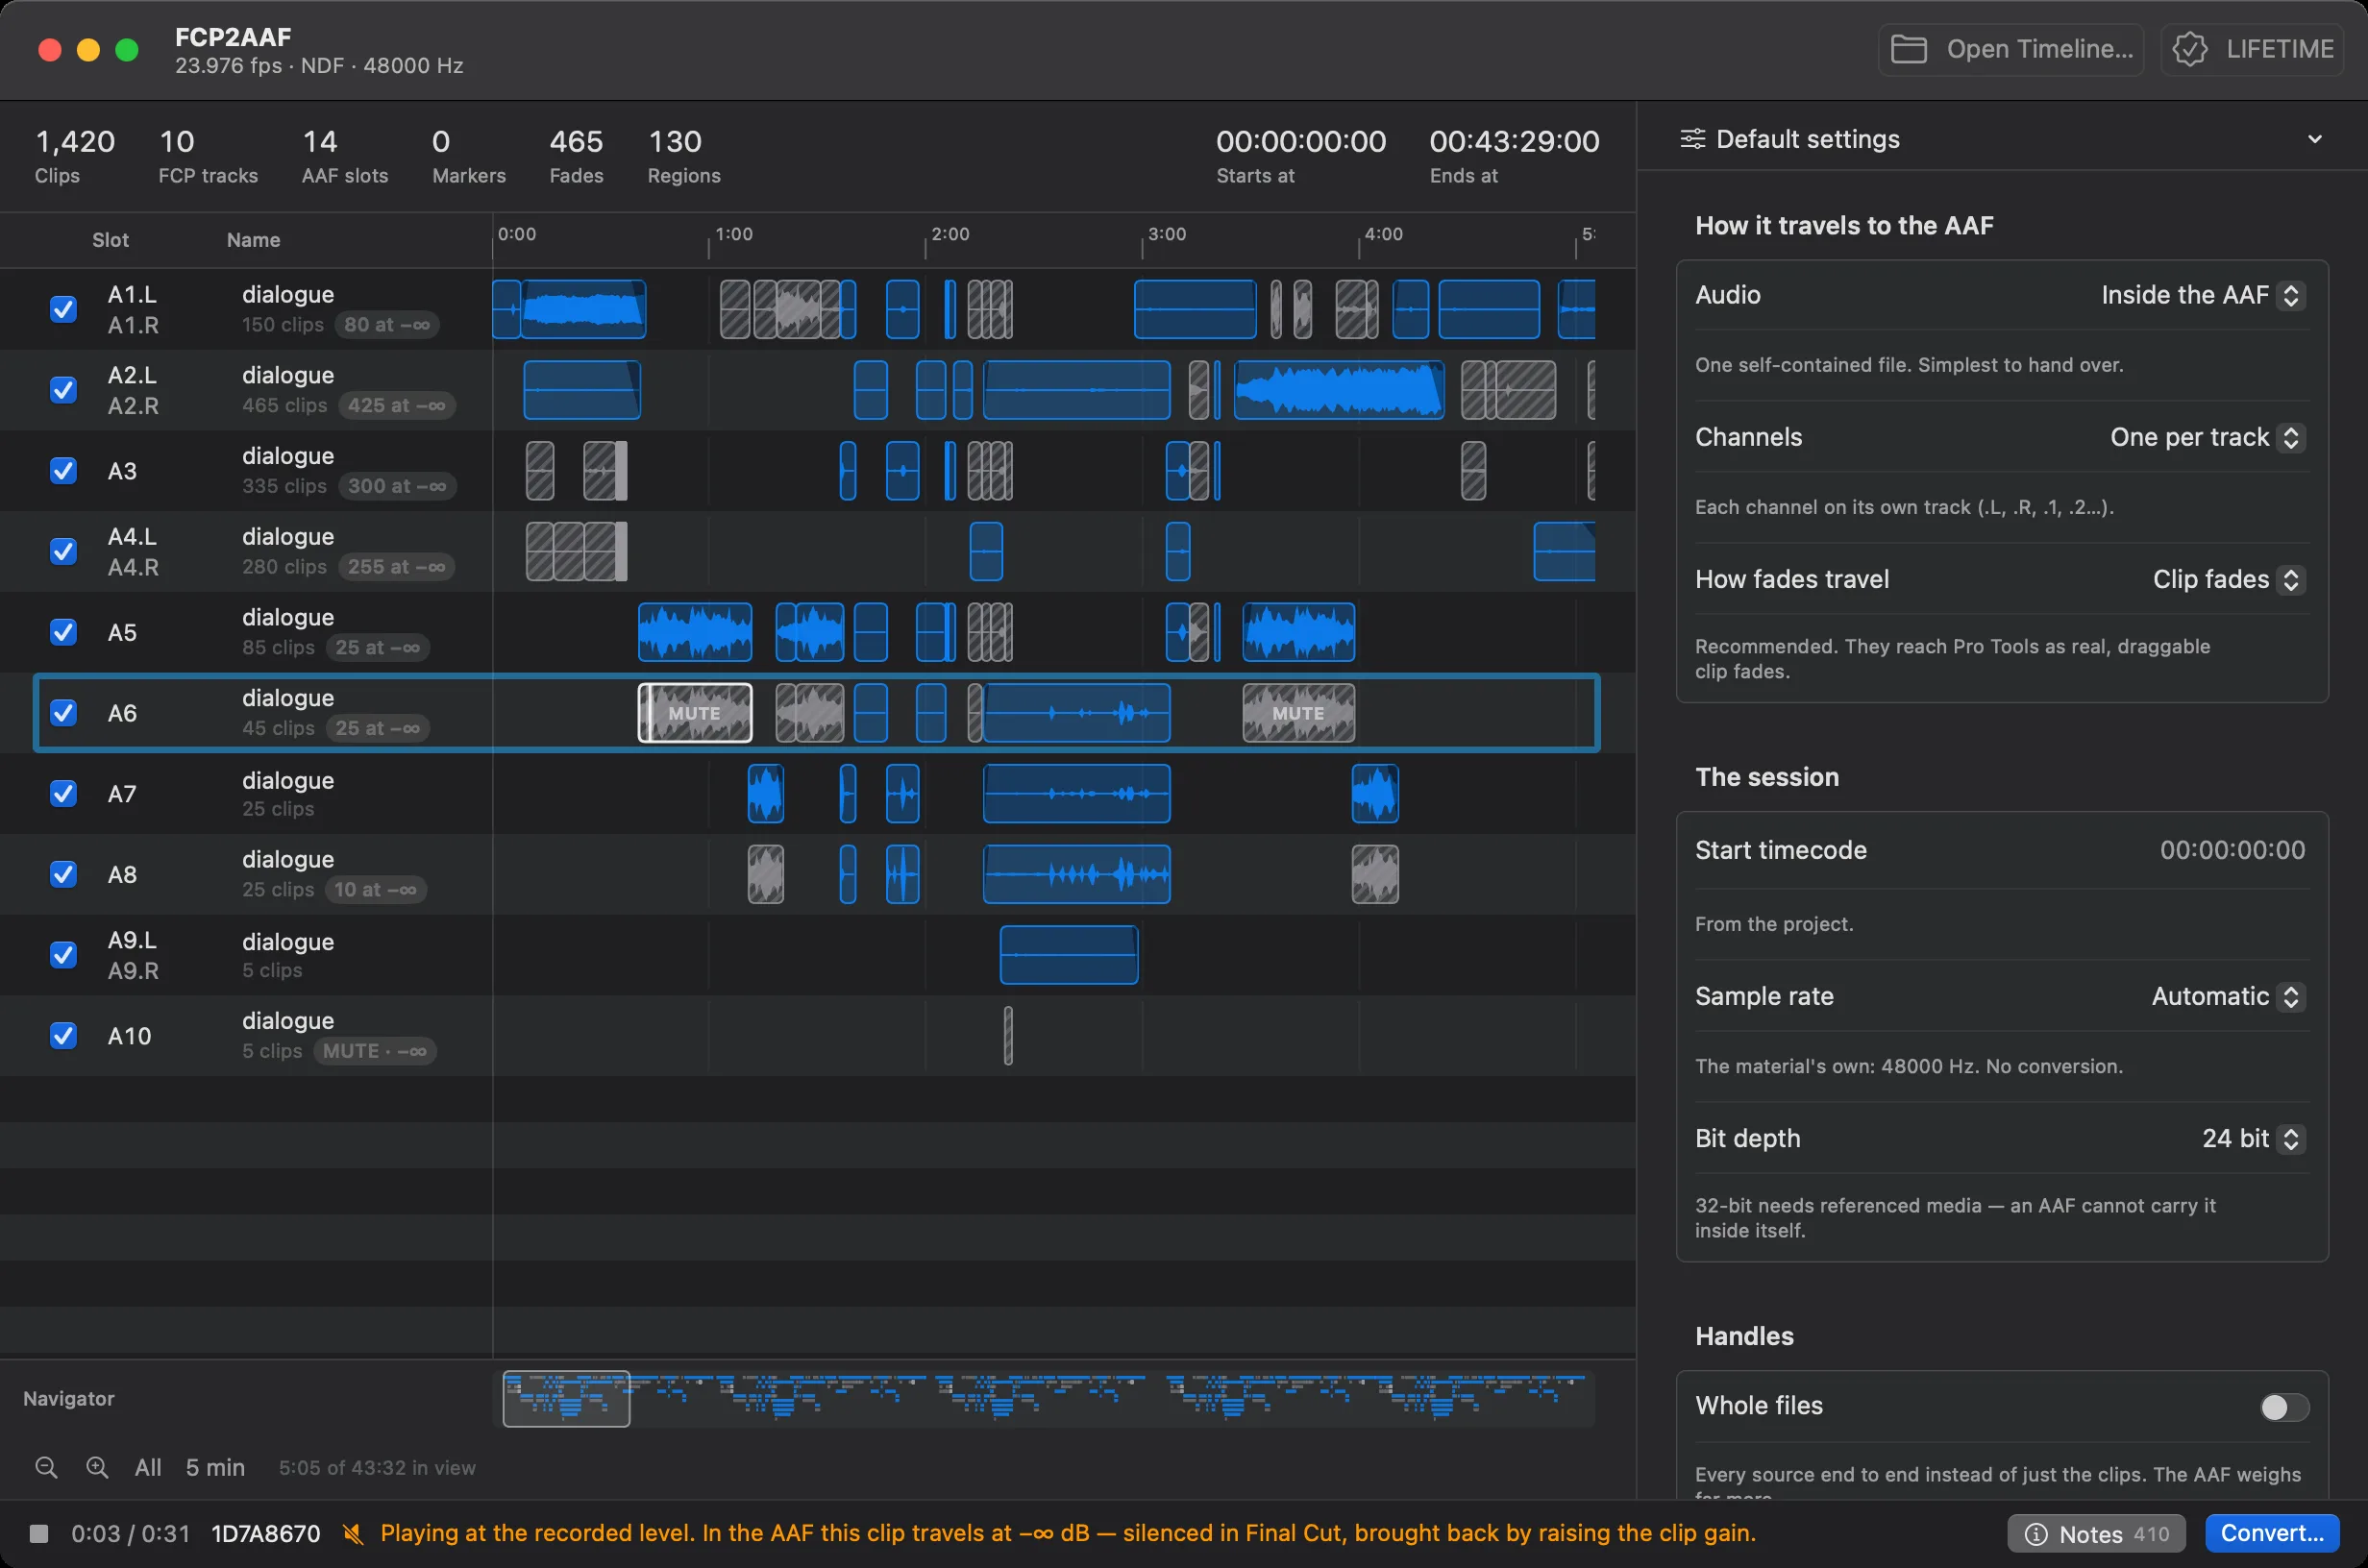The width and height of the screenshot is (2368, 1568).
Task: Click the '14 AAF slots' statistic
Action: point(345,156)
